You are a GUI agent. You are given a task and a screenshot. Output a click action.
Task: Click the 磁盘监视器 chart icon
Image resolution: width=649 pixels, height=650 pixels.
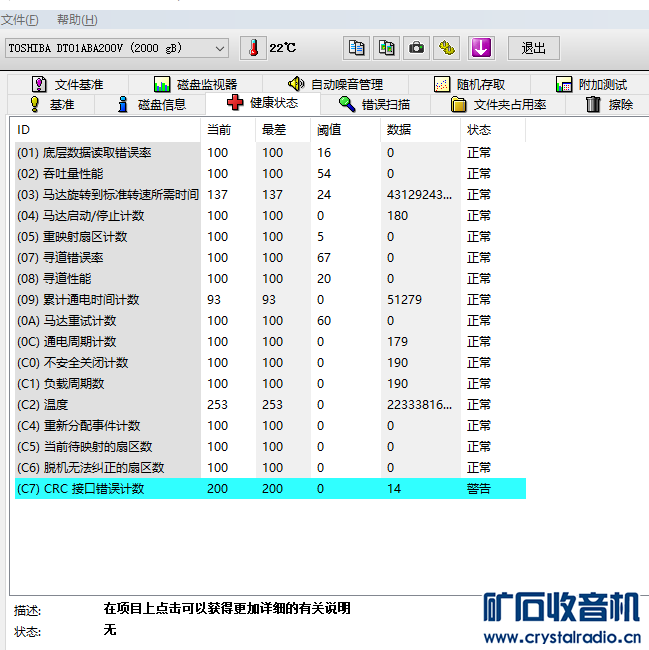(x=162, y=85)
